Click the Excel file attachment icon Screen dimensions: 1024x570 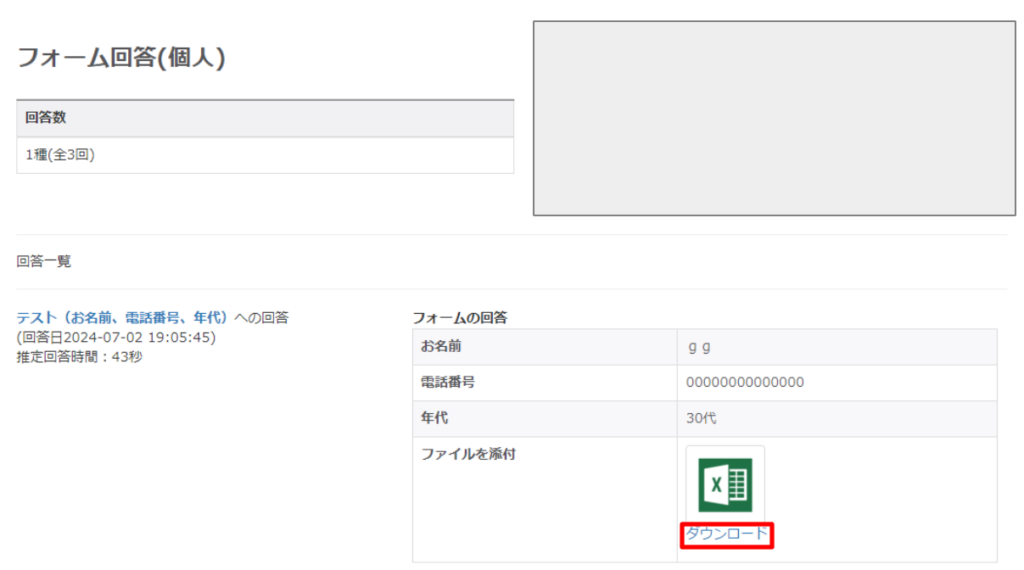[725, 484]
